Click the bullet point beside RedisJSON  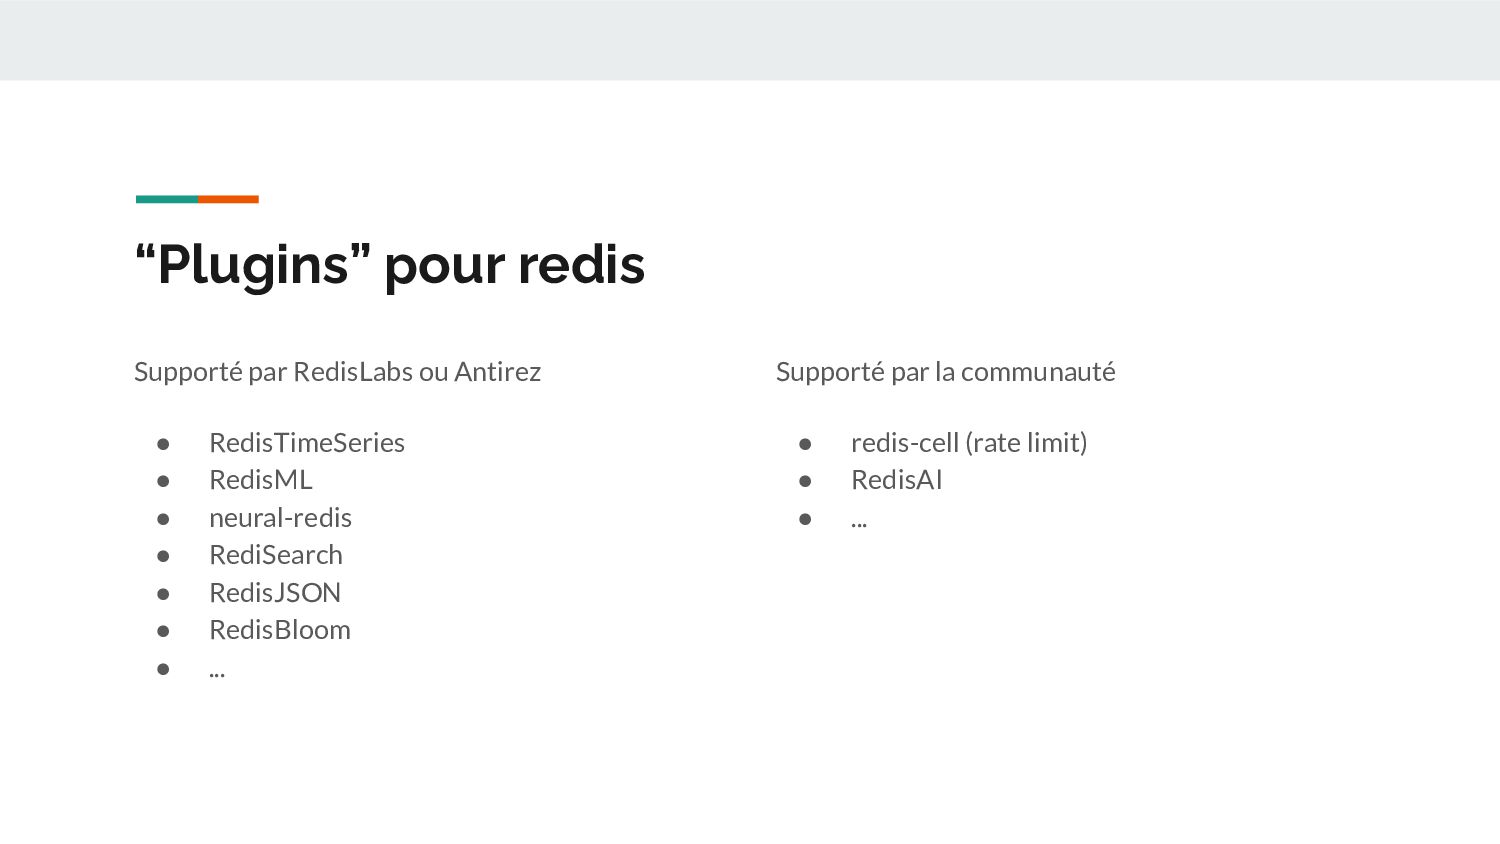tap(163, 594)
